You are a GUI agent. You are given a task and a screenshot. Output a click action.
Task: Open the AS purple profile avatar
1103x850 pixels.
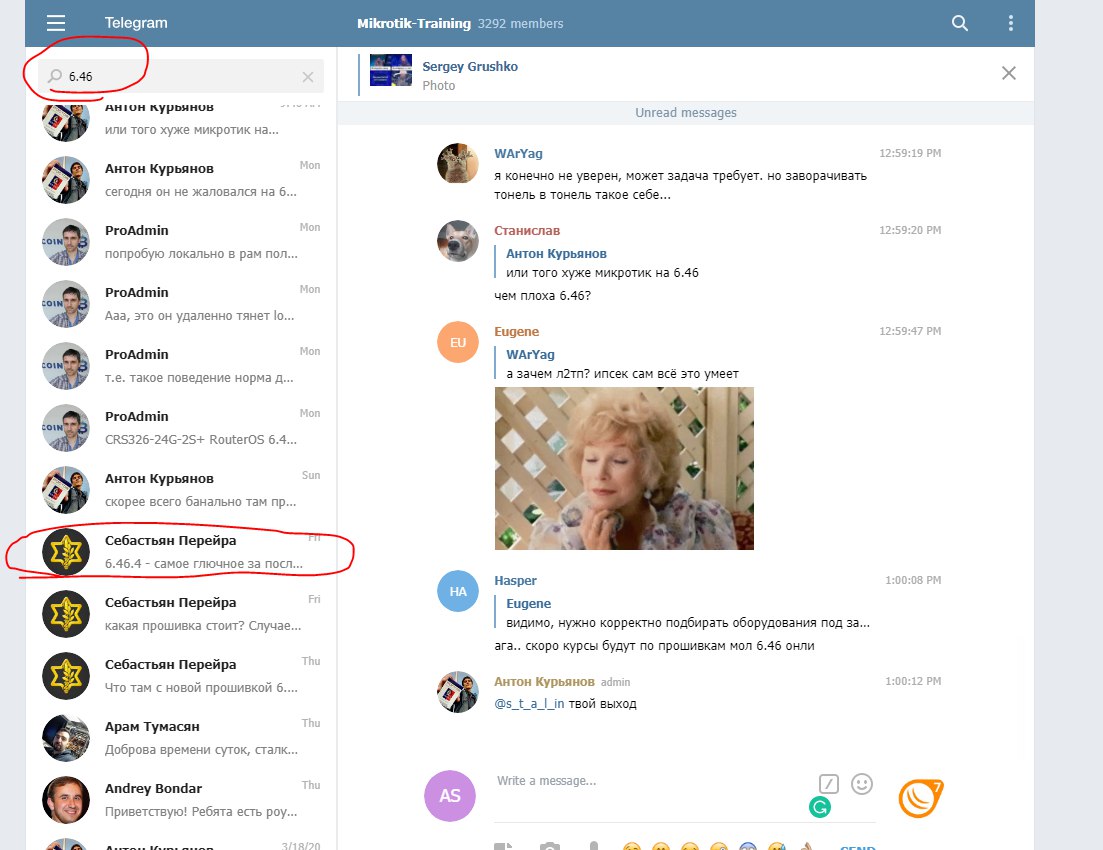pos(450,796)
